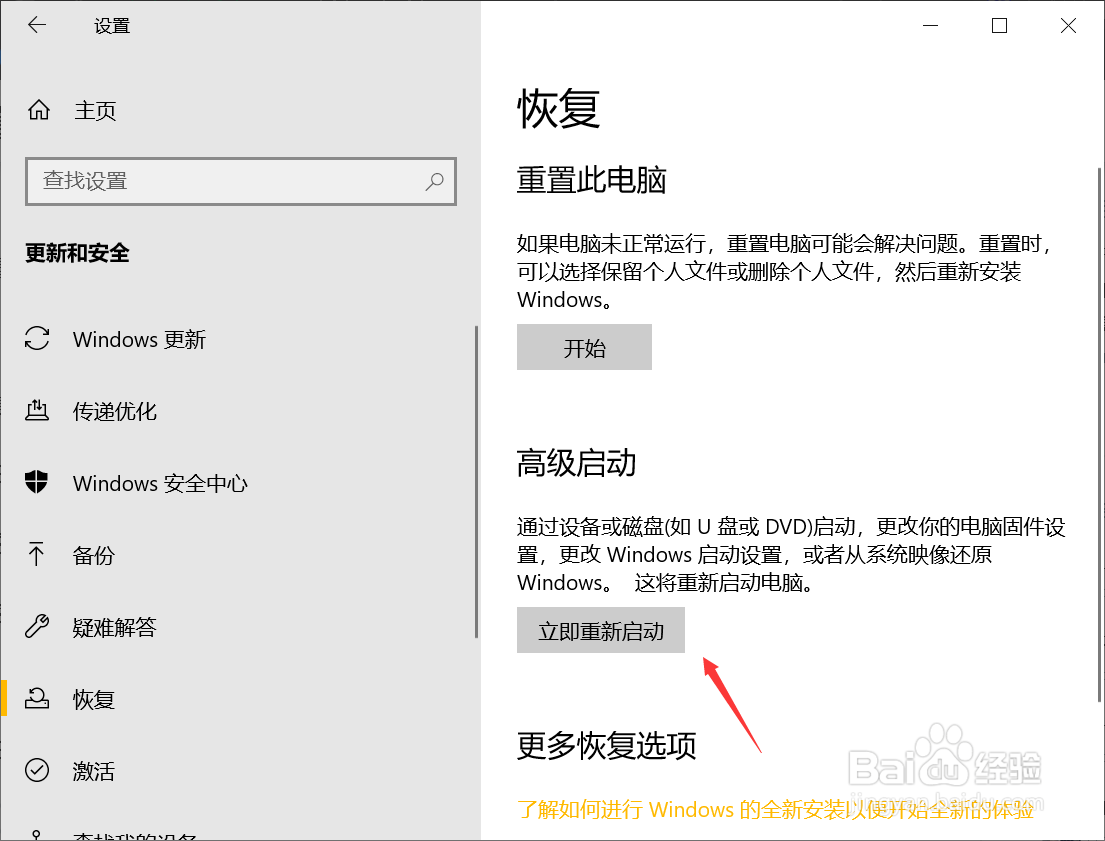Click the 主页 home icon
1105x841 pixels.
(x=38, y=111)
